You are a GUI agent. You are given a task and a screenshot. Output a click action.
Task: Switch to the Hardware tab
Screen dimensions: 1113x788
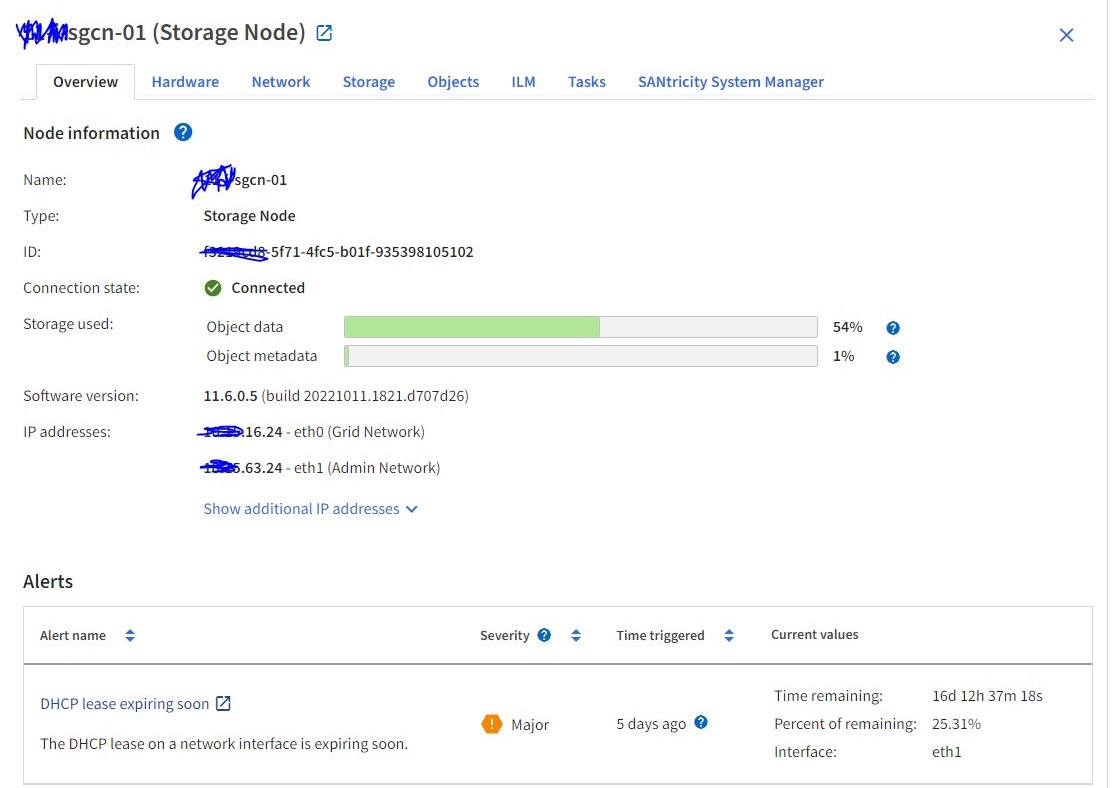tap(185, 81)
